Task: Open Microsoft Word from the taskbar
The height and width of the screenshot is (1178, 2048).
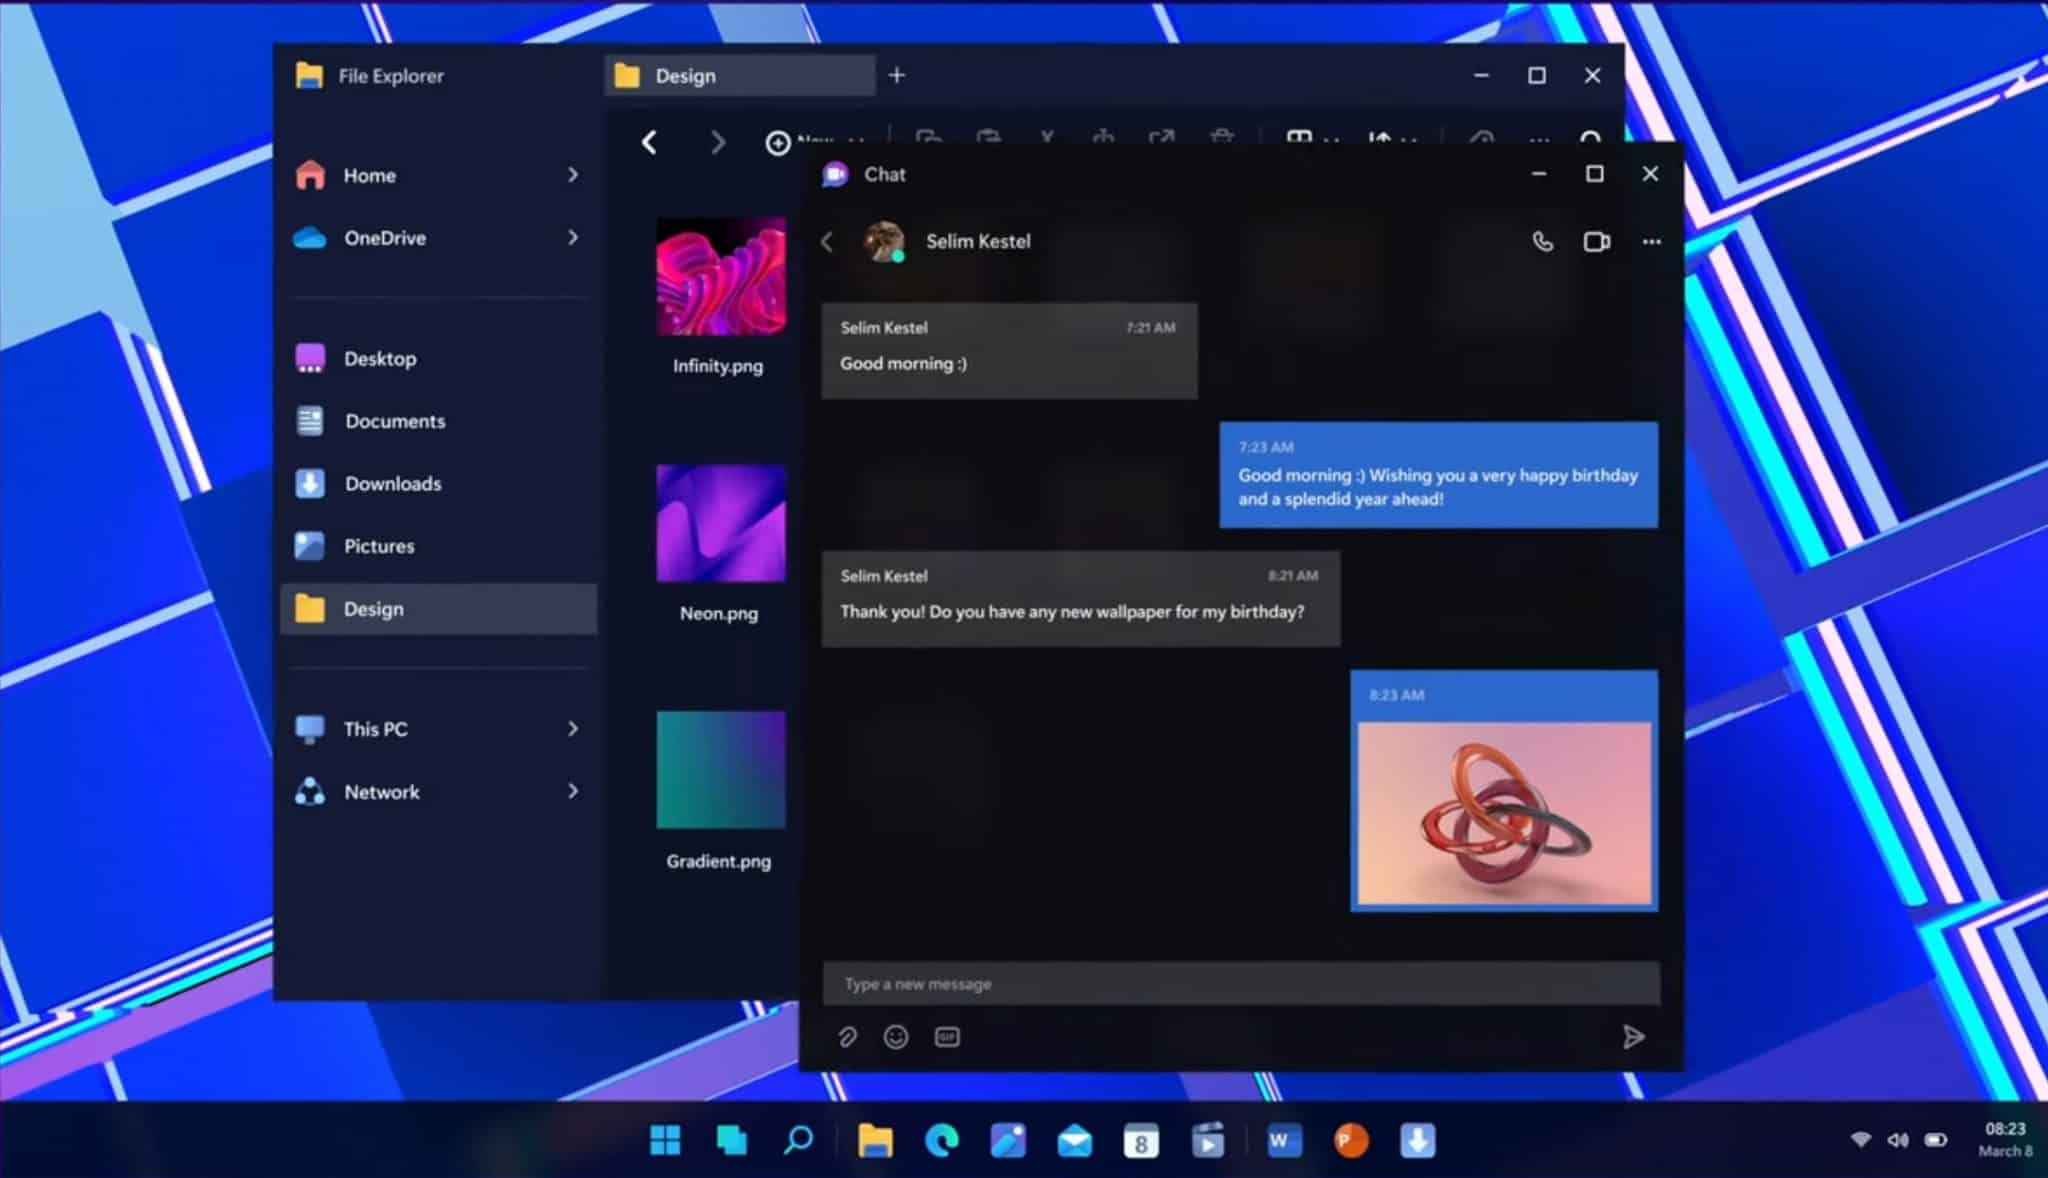Action: click(1283, 1140)
